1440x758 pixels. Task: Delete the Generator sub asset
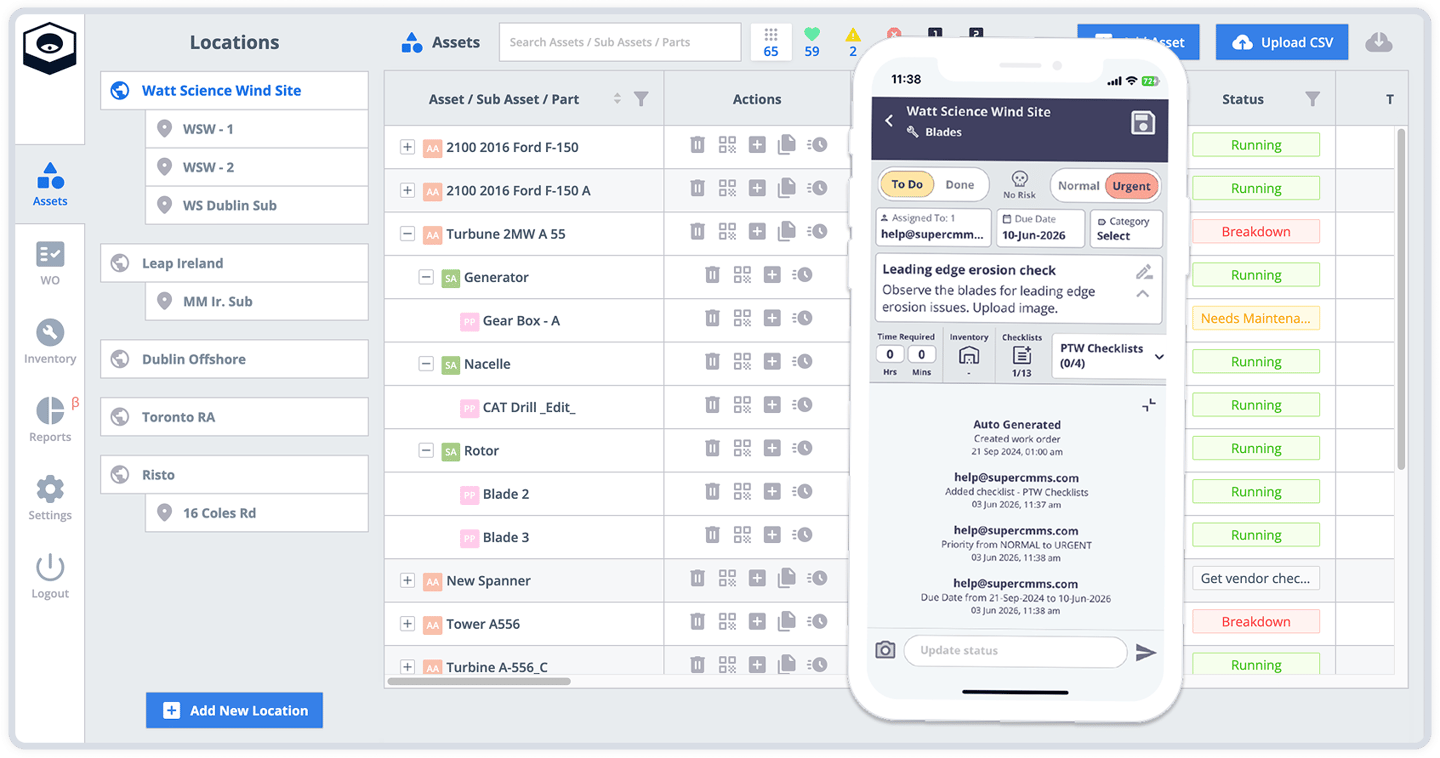[x=712, y=275]
